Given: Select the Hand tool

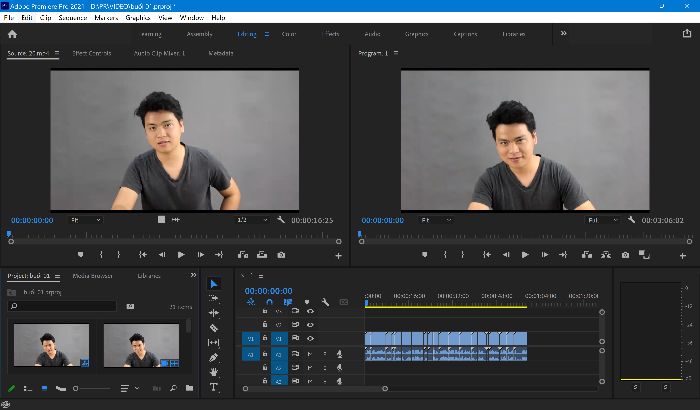Looking at the screenshot, I should [x=214, y=372].
